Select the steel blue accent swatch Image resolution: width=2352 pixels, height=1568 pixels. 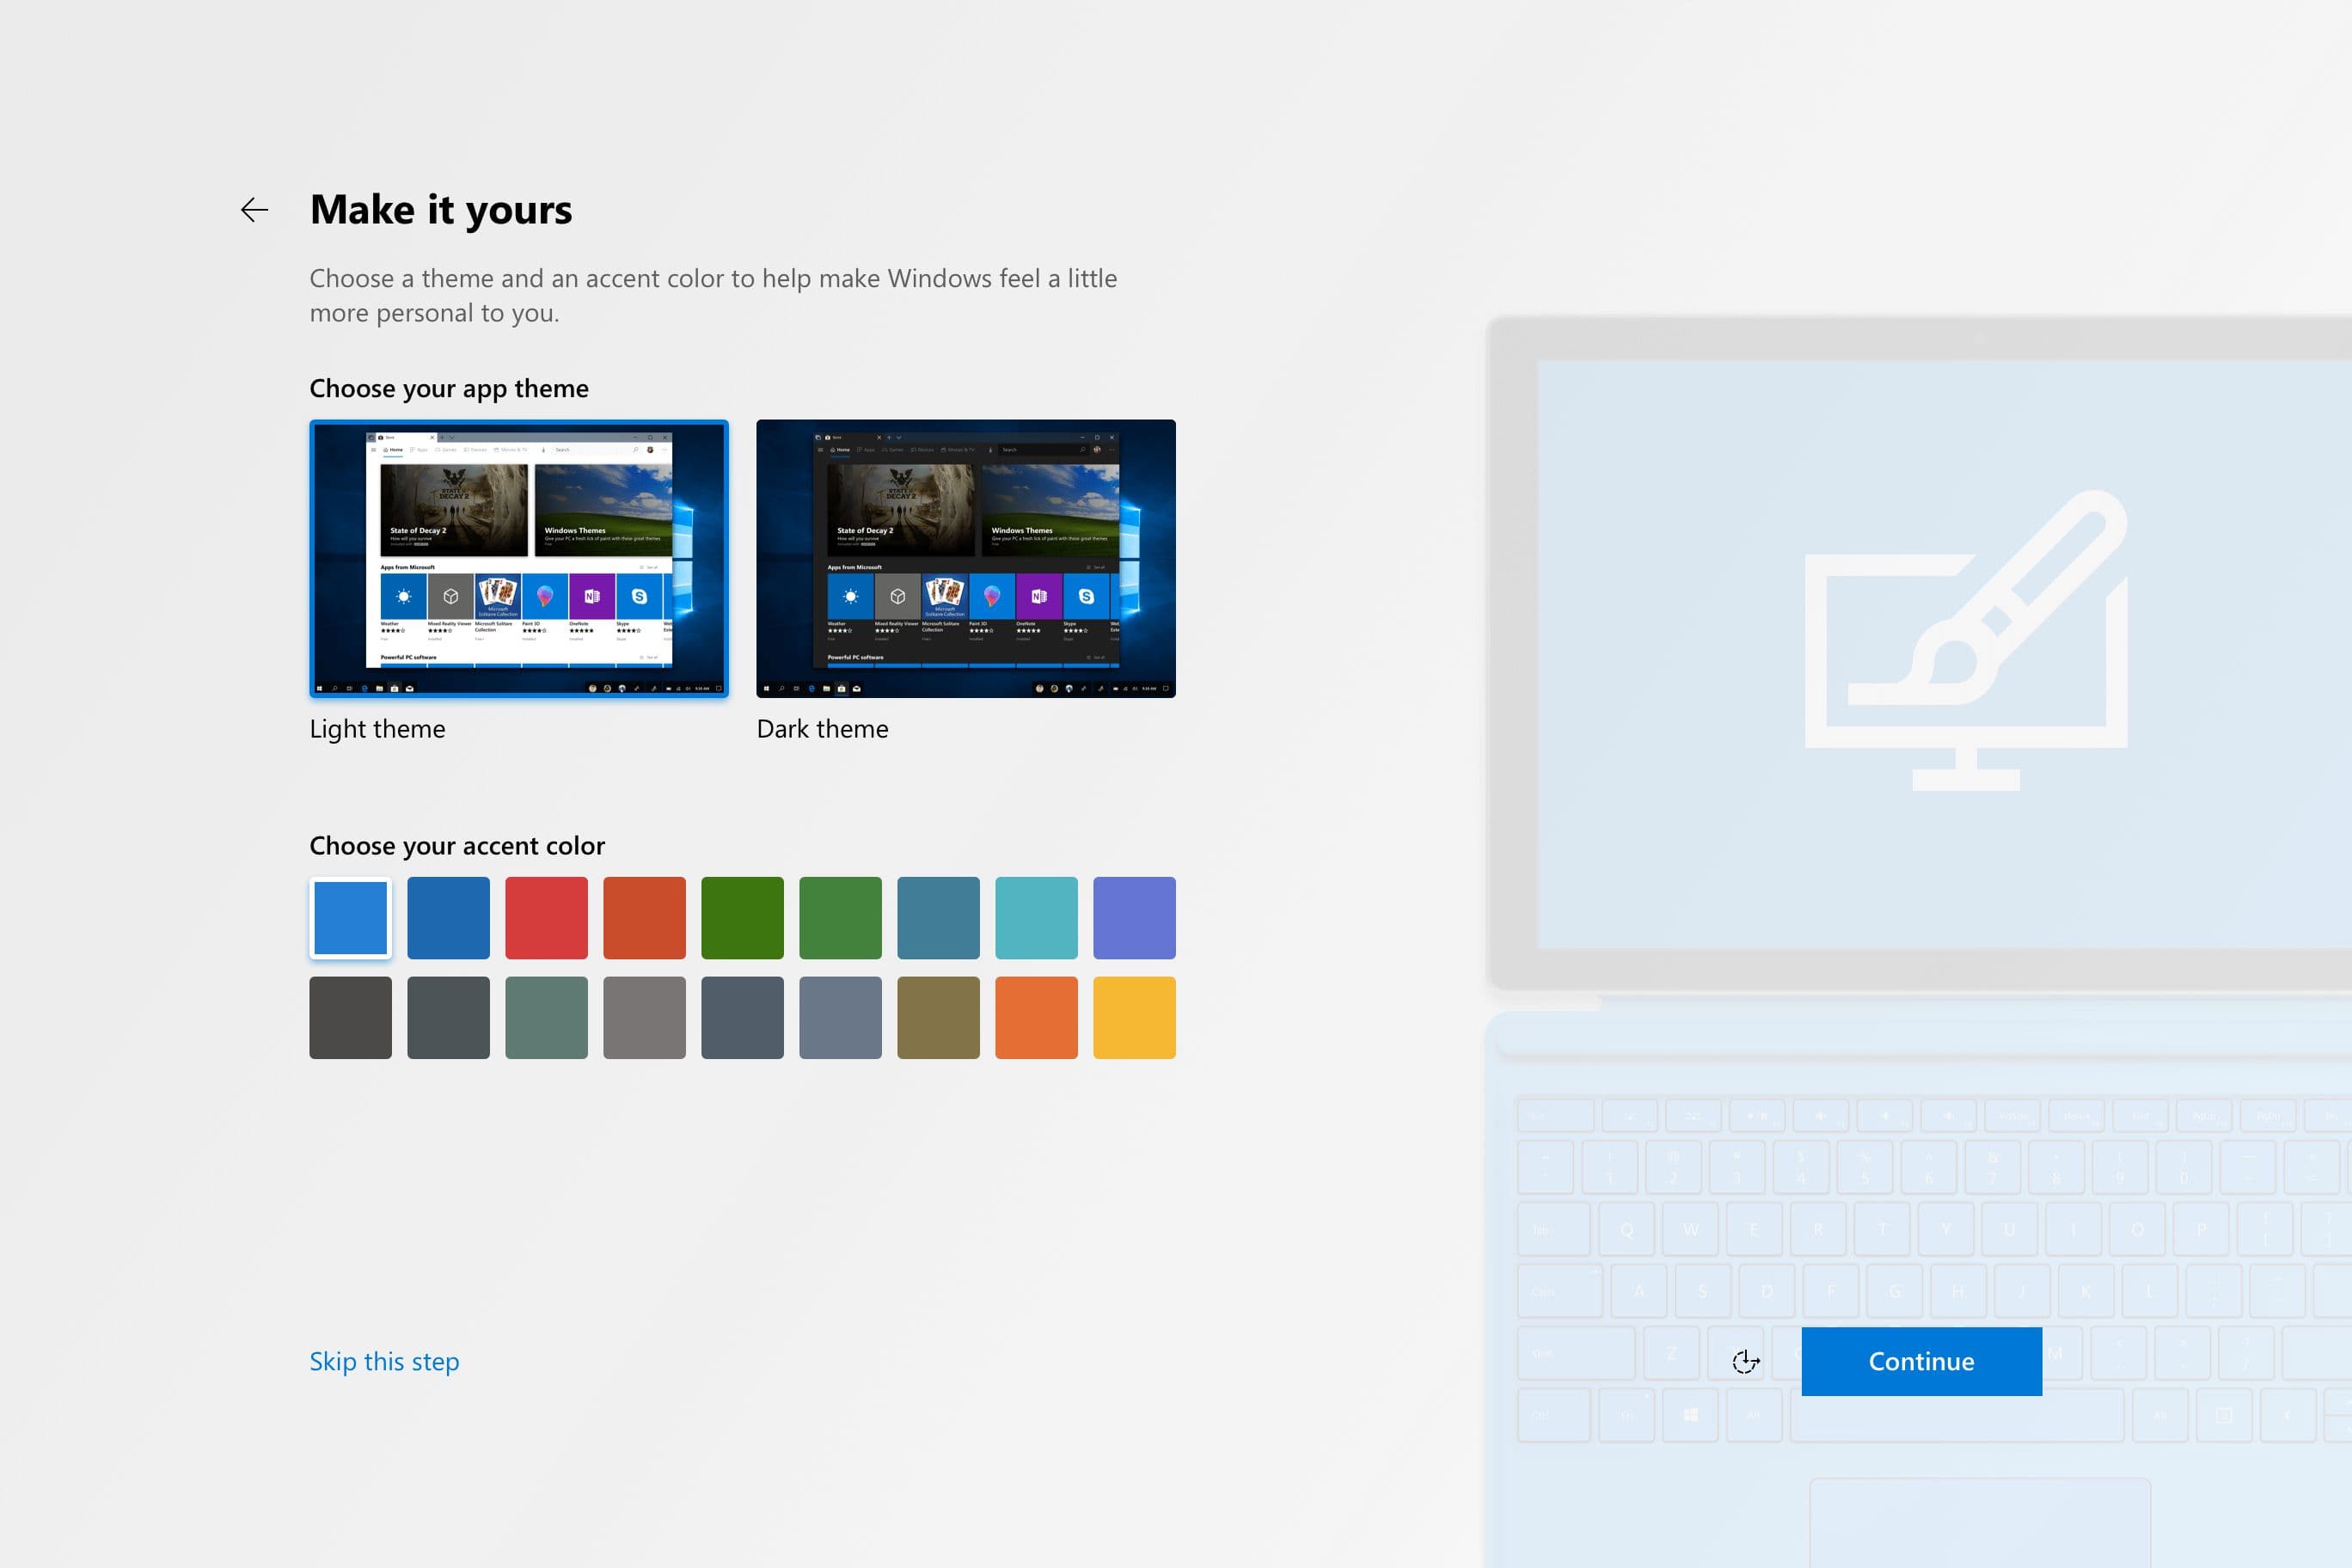point(938,918)
